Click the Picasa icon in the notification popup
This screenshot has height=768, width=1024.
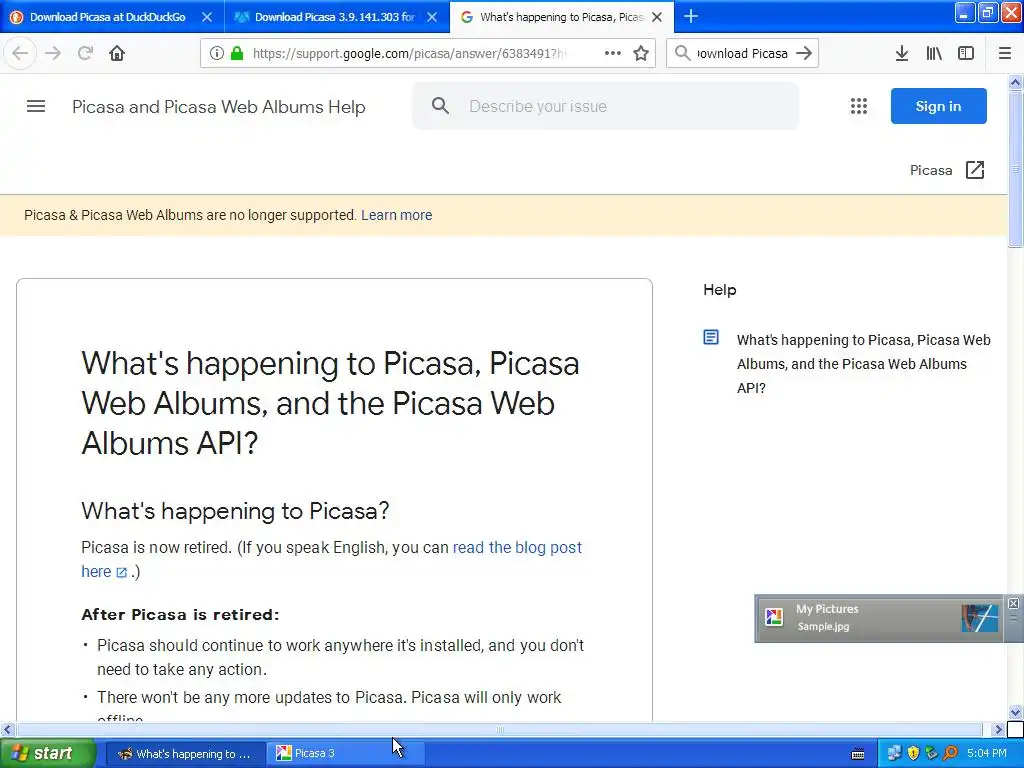[x=774, y=618]
